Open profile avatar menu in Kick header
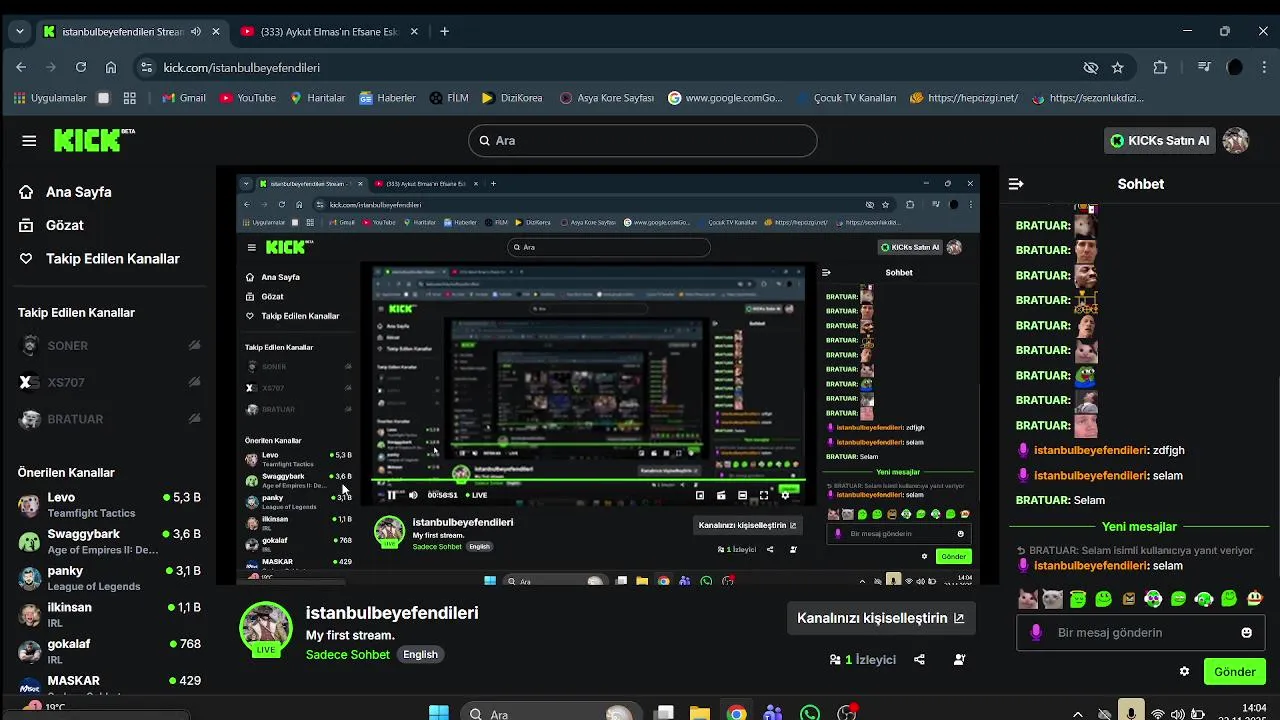 [x=1236, y=141]
